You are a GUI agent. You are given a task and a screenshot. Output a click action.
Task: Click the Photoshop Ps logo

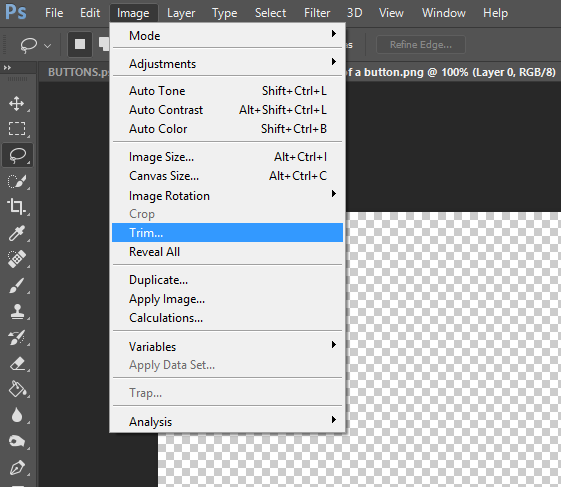click(16, 12)
